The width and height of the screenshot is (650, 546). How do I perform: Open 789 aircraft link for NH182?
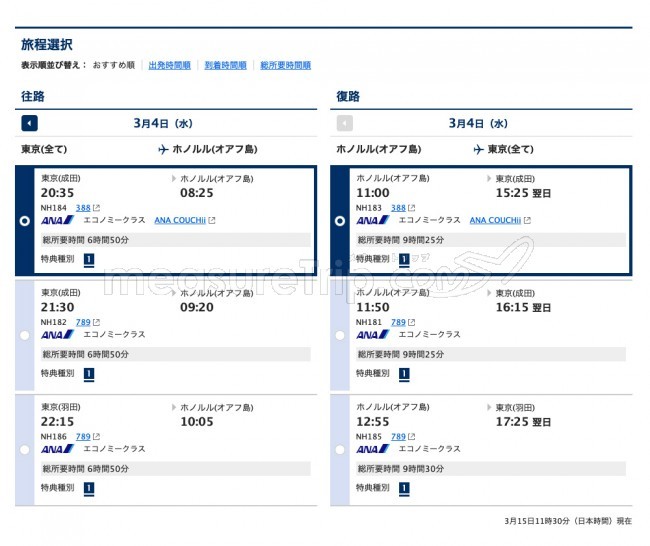tap(83, 322)
